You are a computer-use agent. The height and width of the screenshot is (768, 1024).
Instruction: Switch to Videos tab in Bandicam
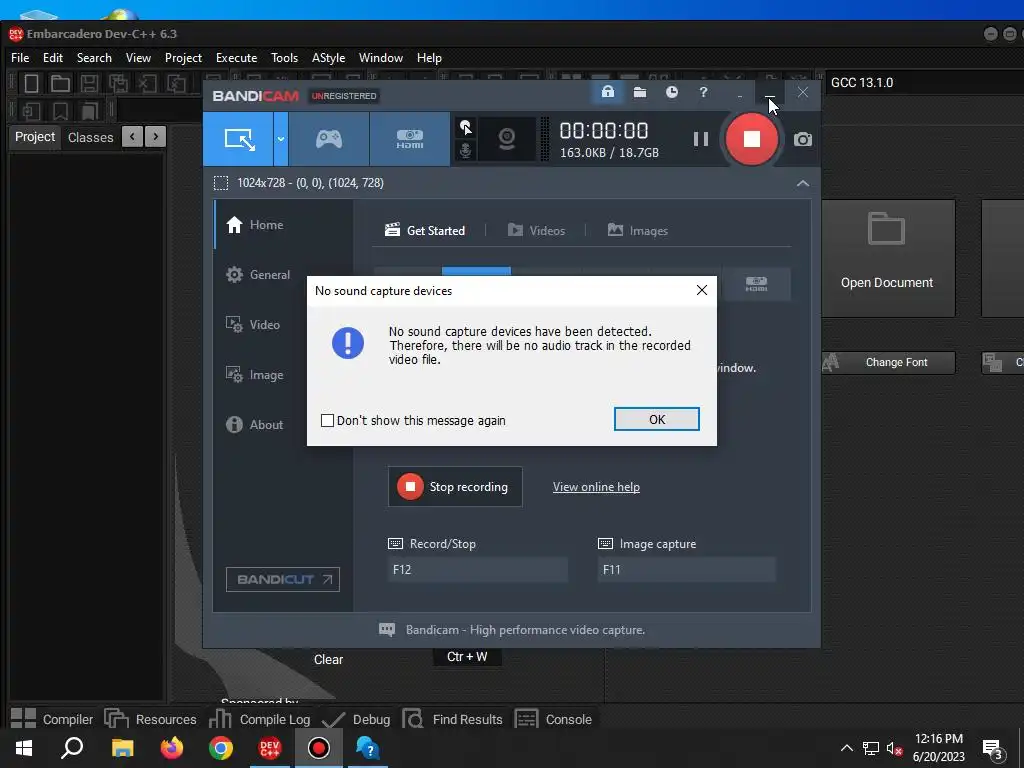(536, 231)
